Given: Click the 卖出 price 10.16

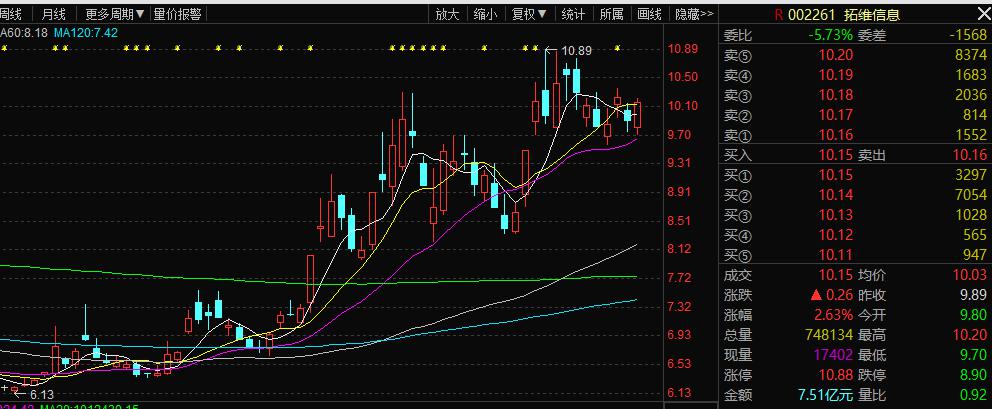Looking at the screenshot, I should [x=970, y=154].
